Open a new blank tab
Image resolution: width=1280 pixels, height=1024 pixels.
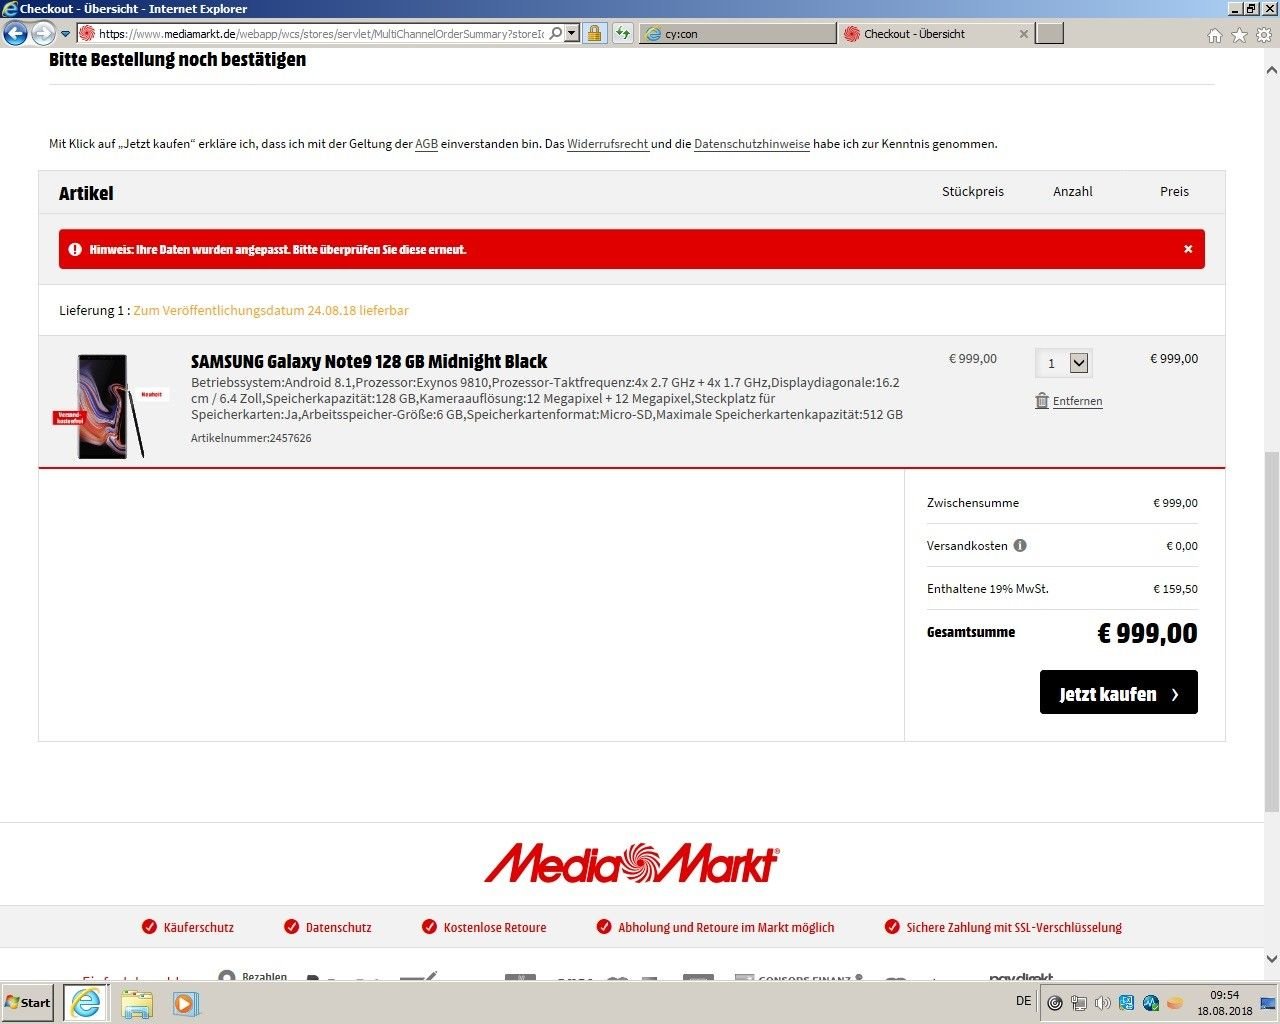pyautogui.click(x=1049, y=34)
